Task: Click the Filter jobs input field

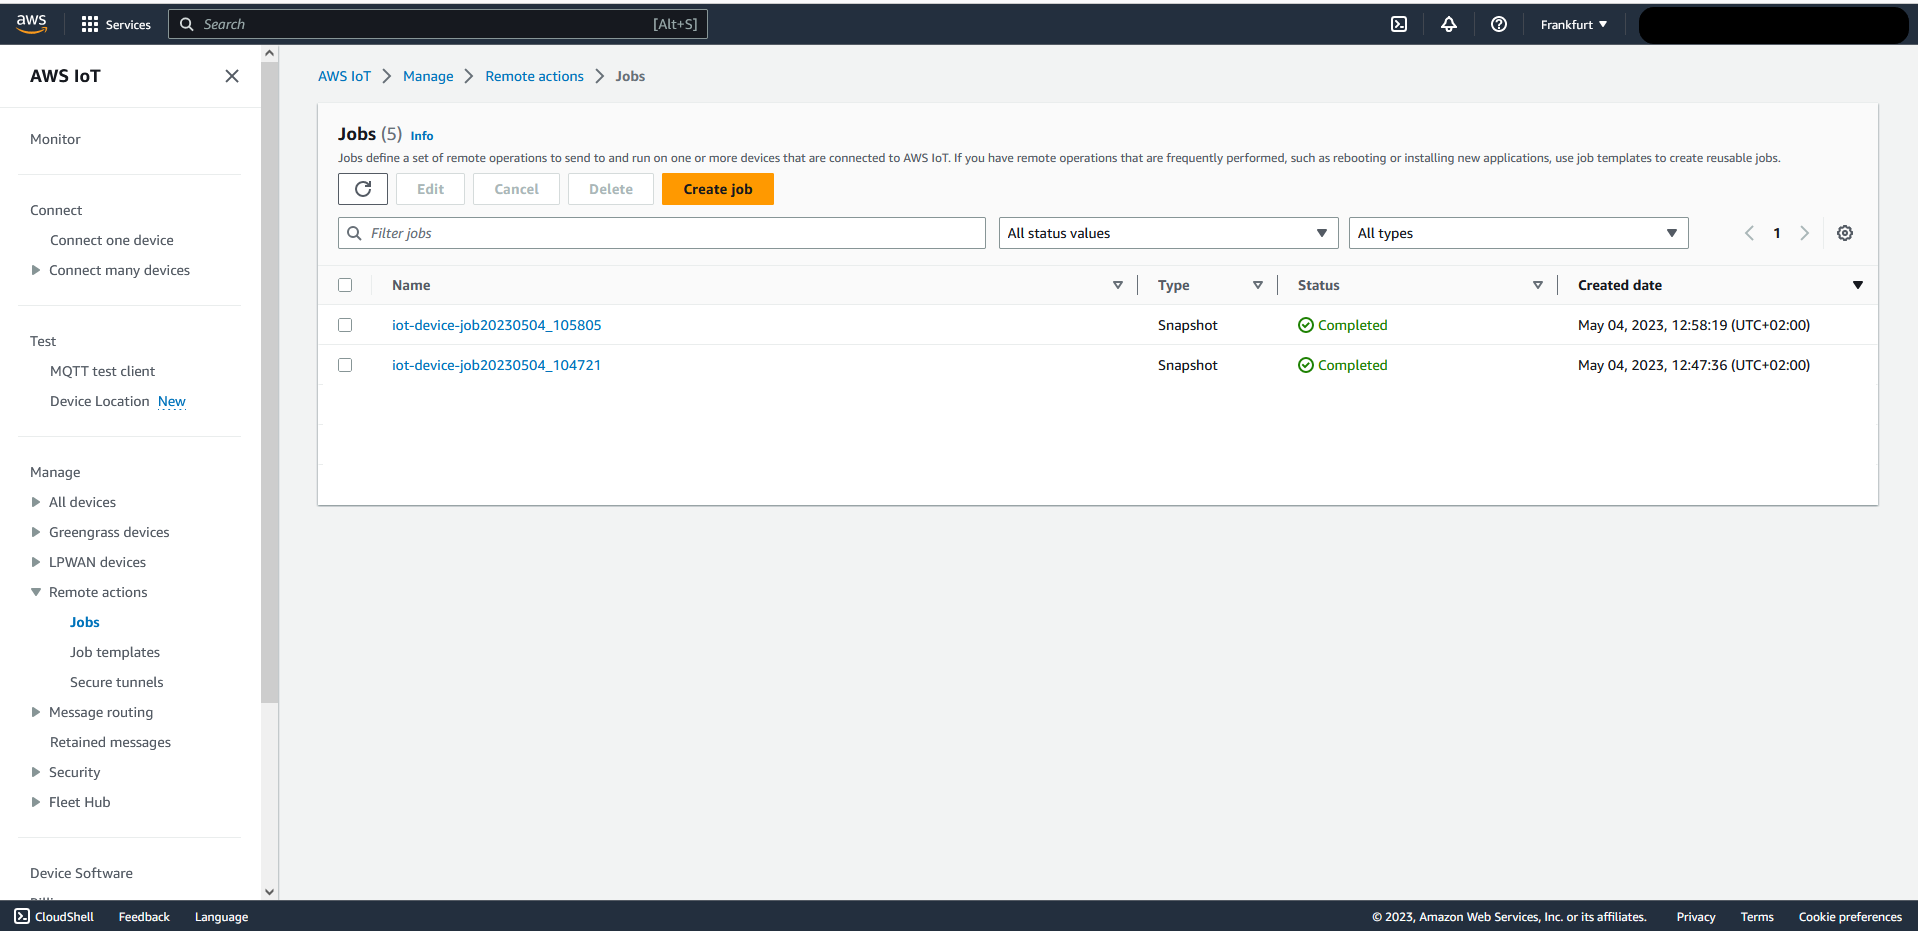Action: 662,233
